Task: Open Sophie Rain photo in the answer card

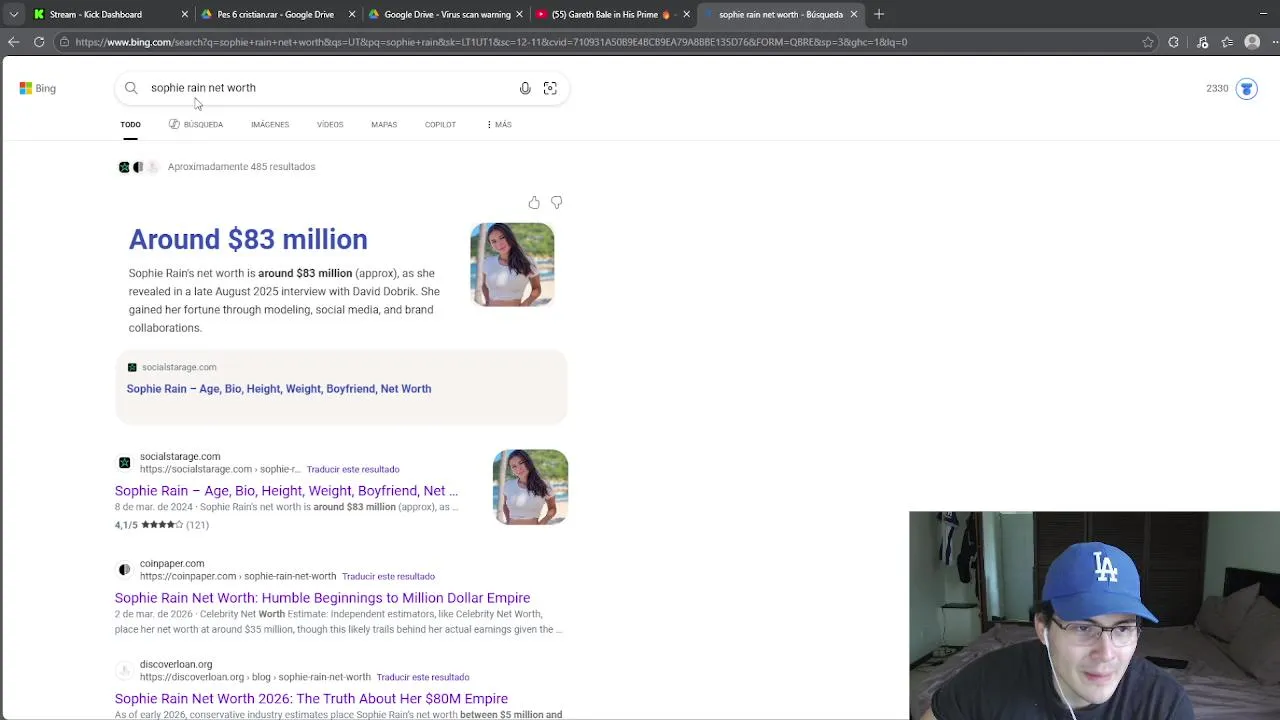Action: tap(512, 265)
